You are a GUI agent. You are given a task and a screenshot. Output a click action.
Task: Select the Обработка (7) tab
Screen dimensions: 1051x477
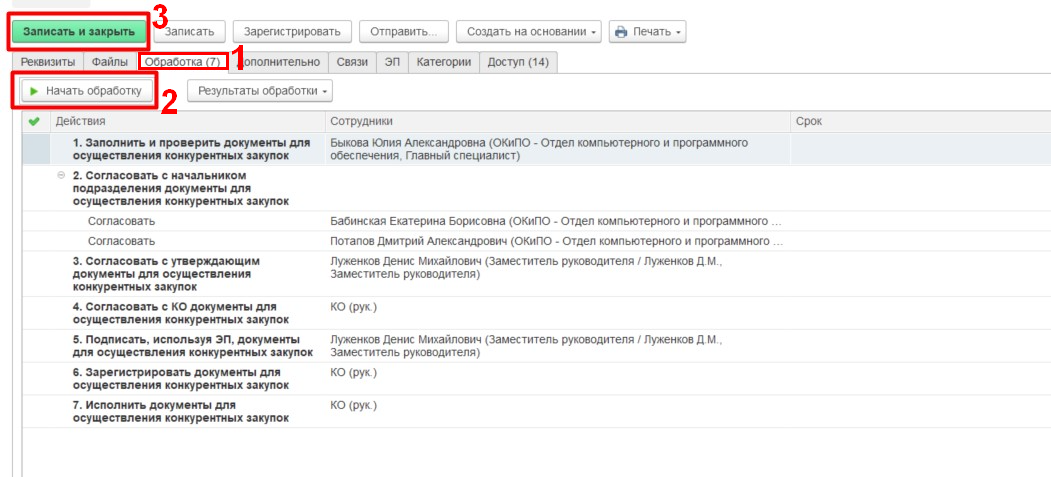pyautogui.click(x=182, y=62)
